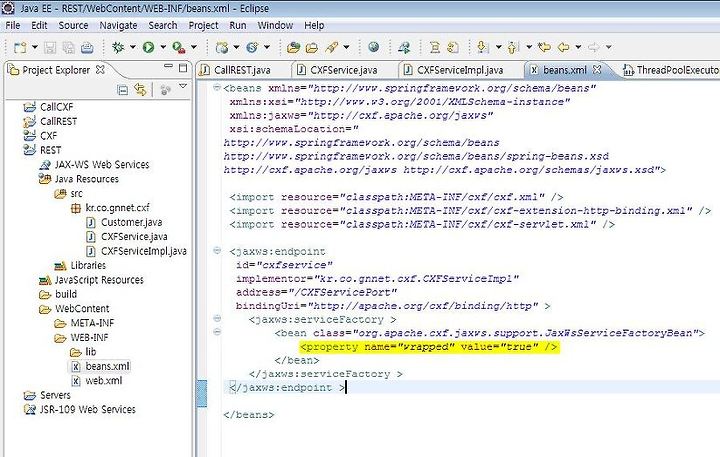
Task: Collapse the jaxws:endpoint fold marker
Action: [217, 250]
